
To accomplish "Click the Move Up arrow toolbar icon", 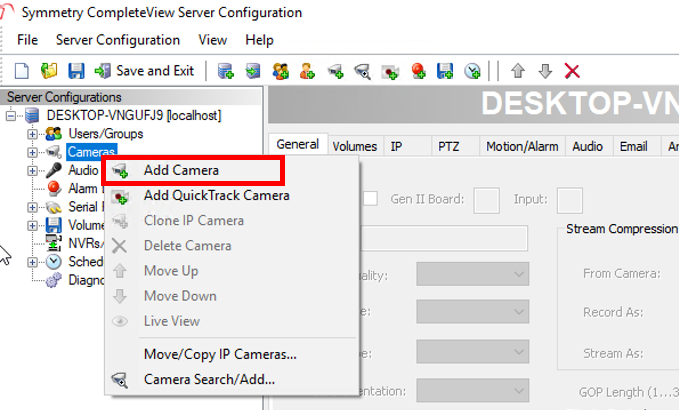I will [518, 71].
